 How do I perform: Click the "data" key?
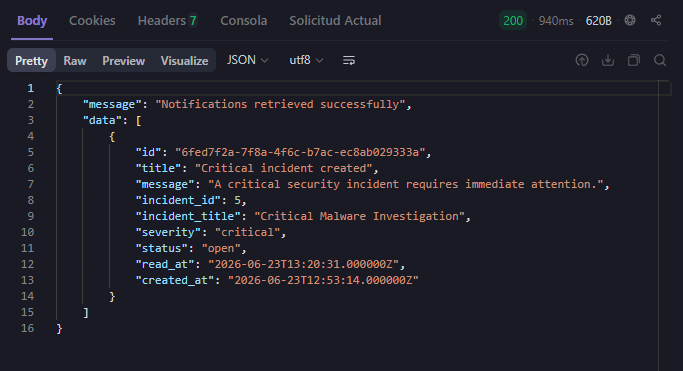[102, 121]
